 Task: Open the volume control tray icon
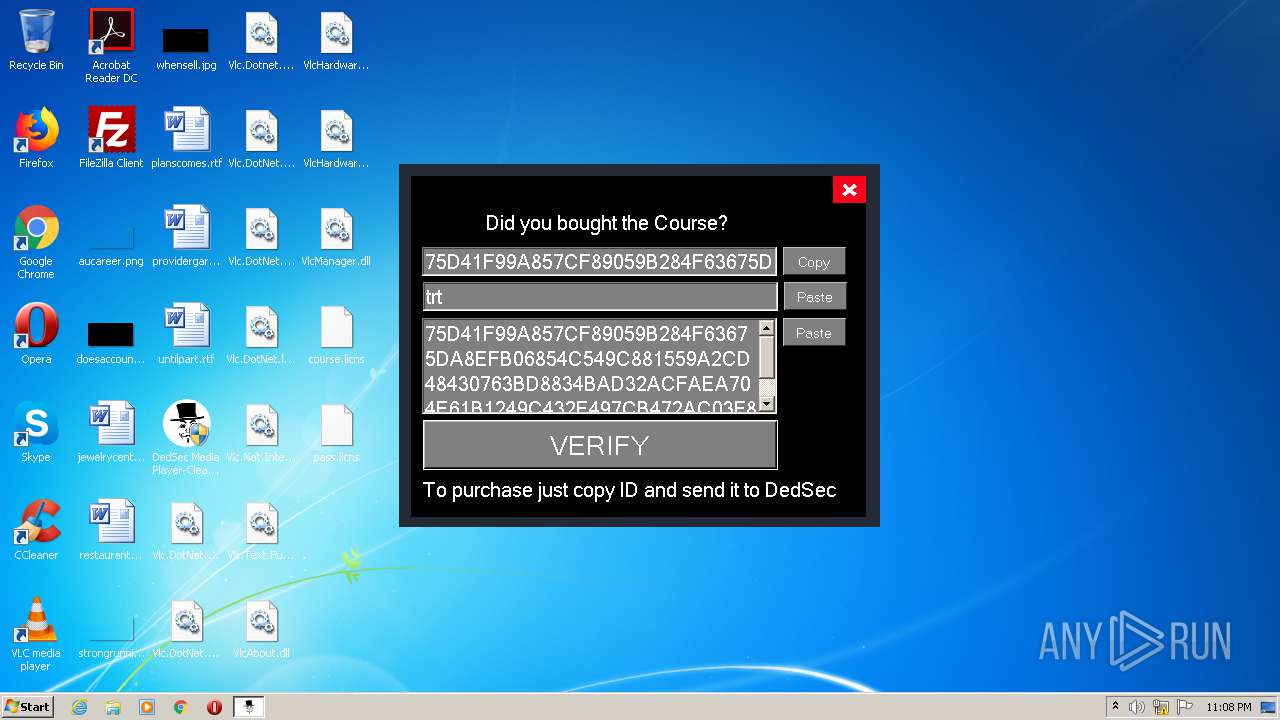click(1137, 707)
